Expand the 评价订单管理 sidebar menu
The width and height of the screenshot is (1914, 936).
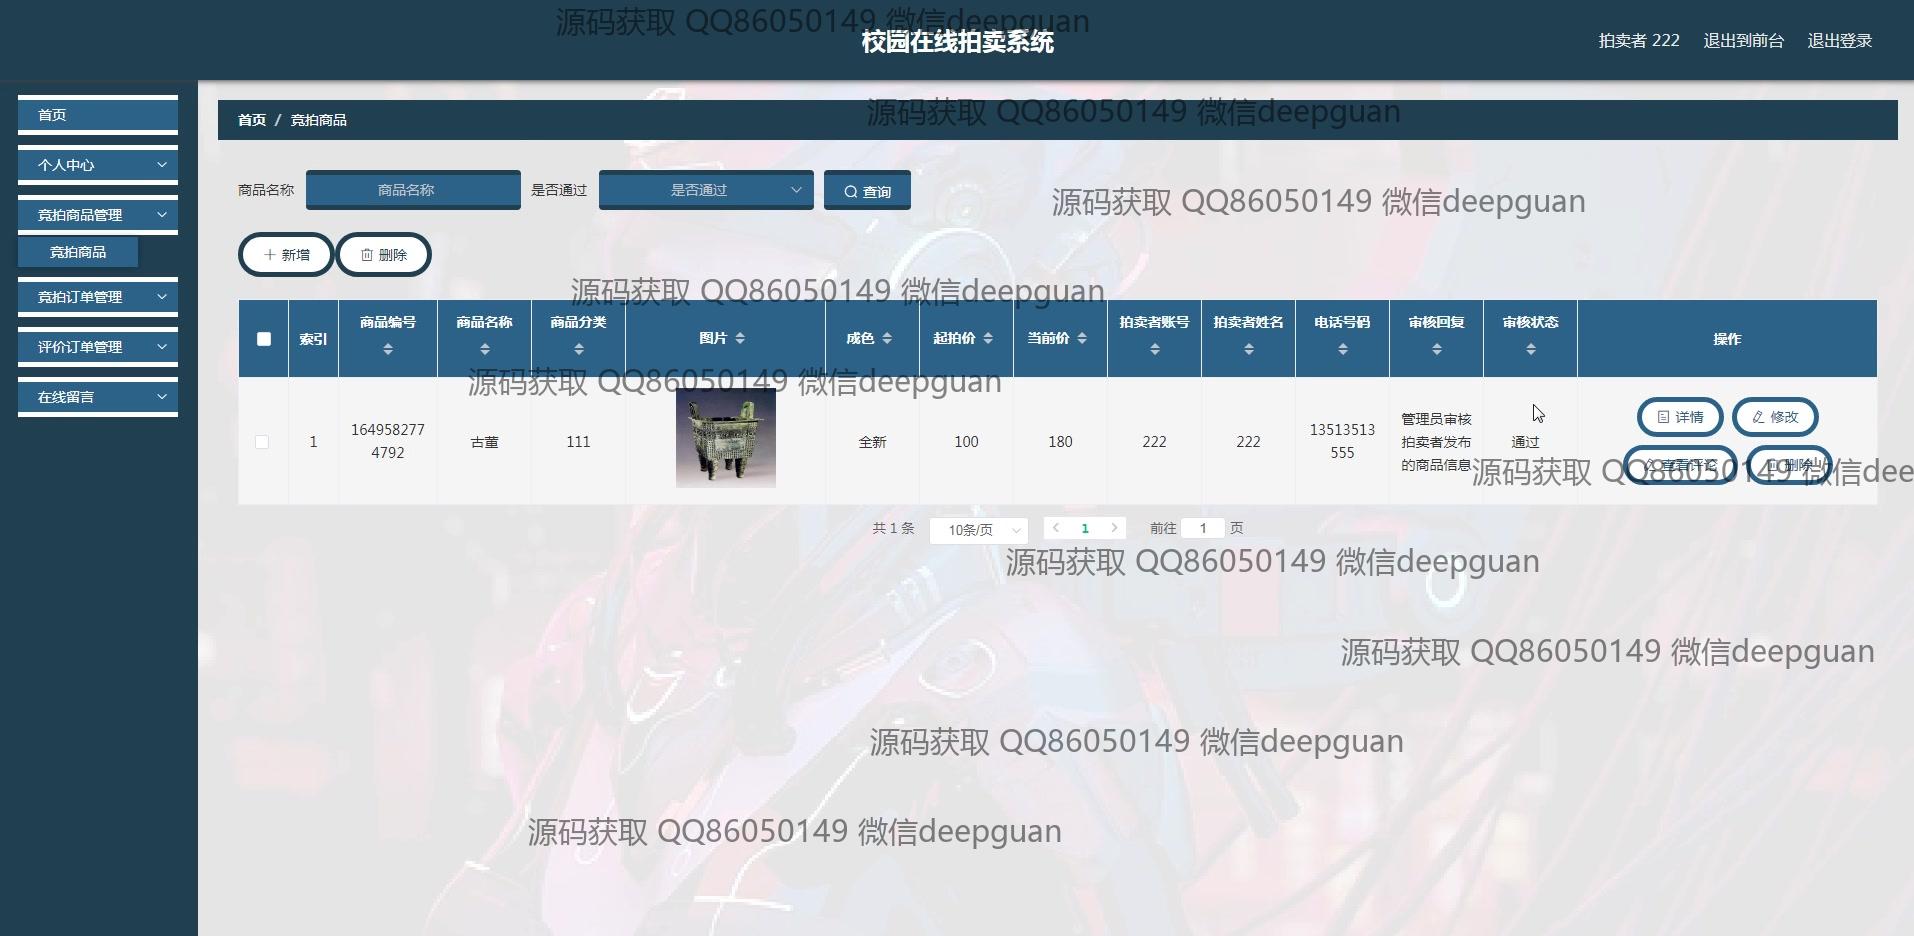click(98, 347)
